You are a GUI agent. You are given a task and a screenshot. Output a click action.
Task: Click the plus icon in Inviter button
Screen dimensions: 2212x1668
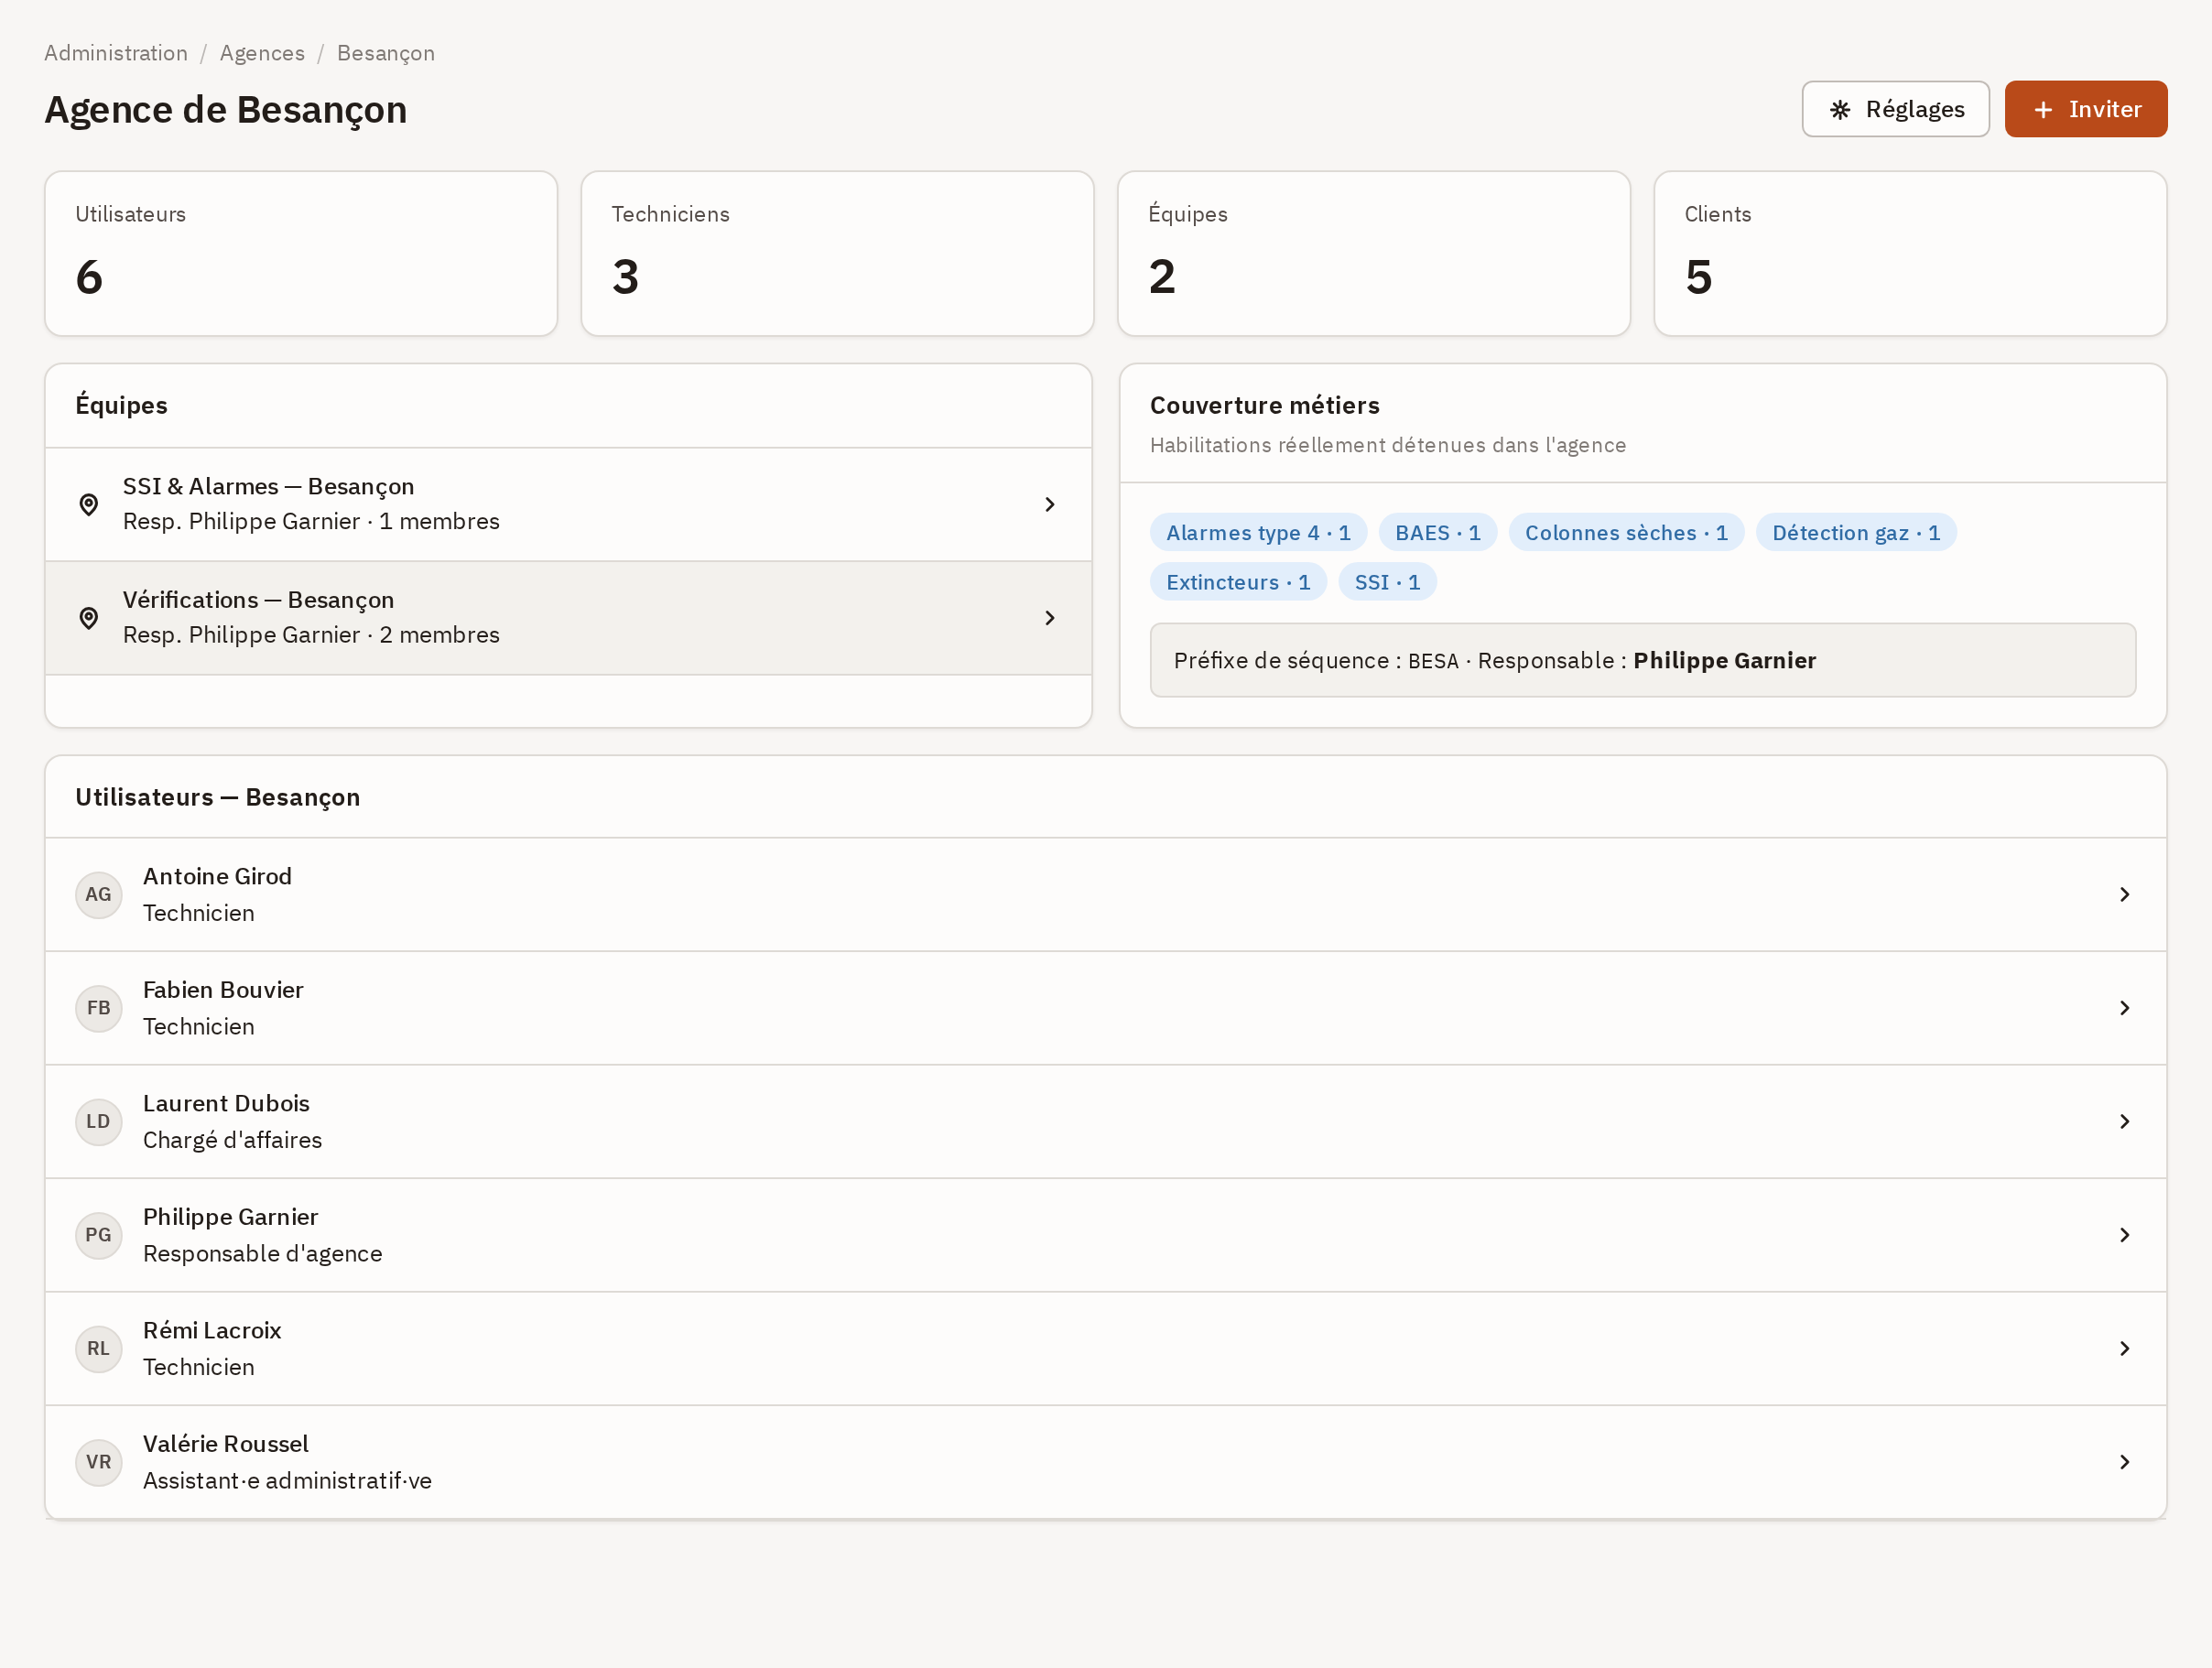(x=2043, y=110)
